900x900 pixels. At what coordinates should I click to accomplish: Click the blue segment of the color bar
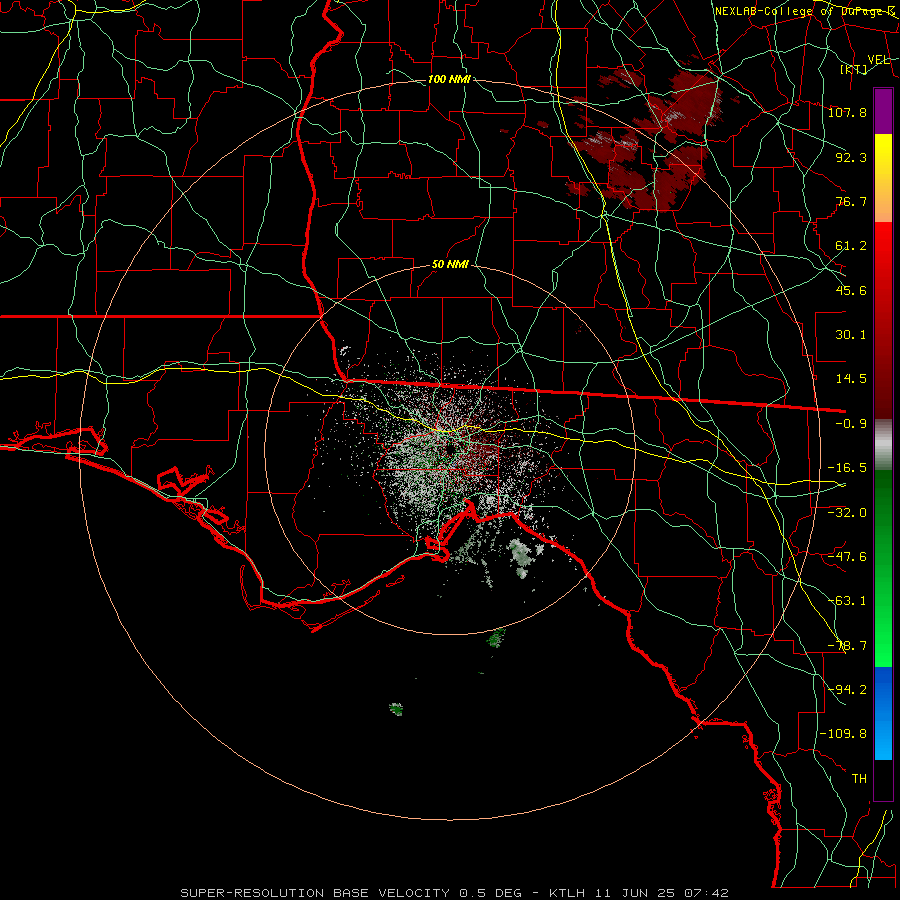(x=883, y=713)
